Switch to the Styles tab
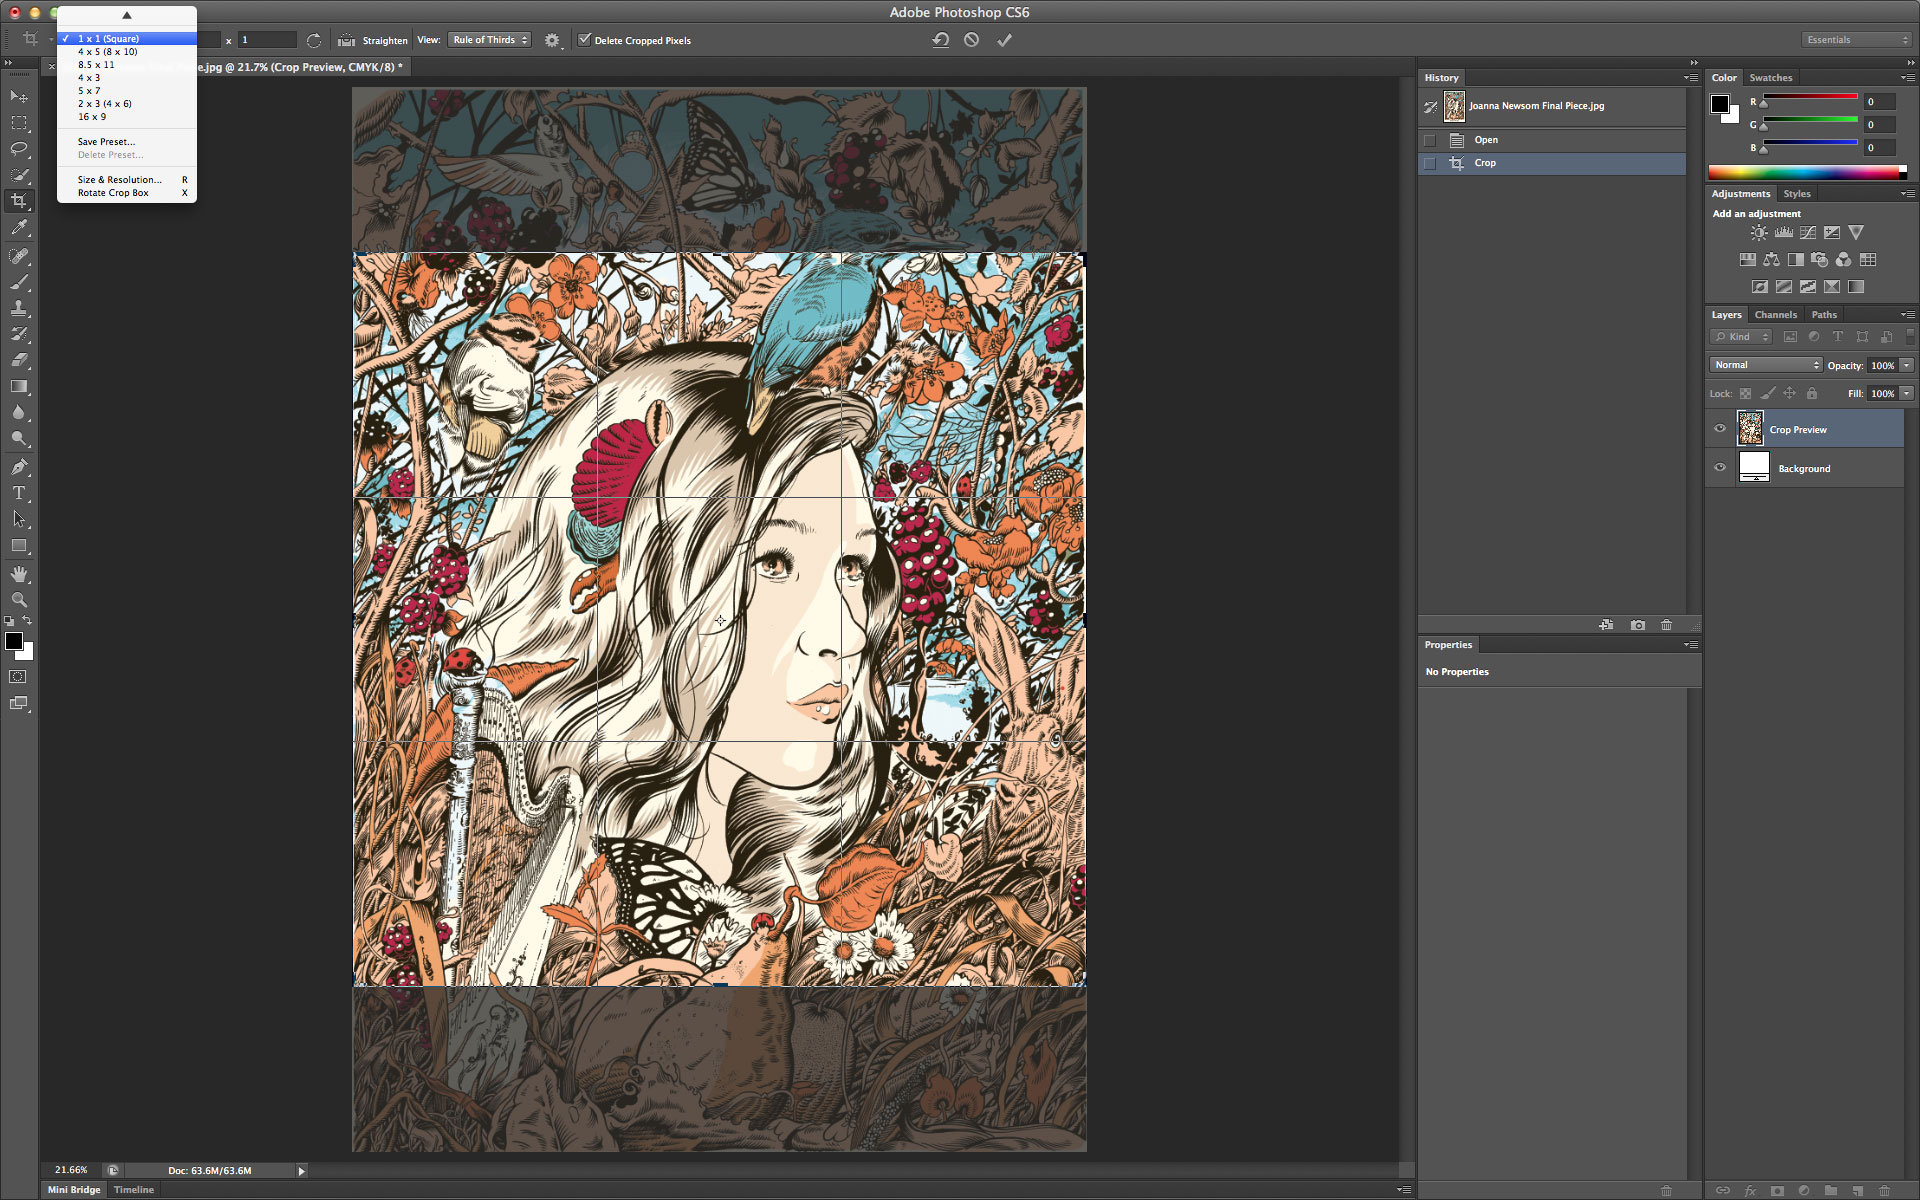 click(1797, 193)
